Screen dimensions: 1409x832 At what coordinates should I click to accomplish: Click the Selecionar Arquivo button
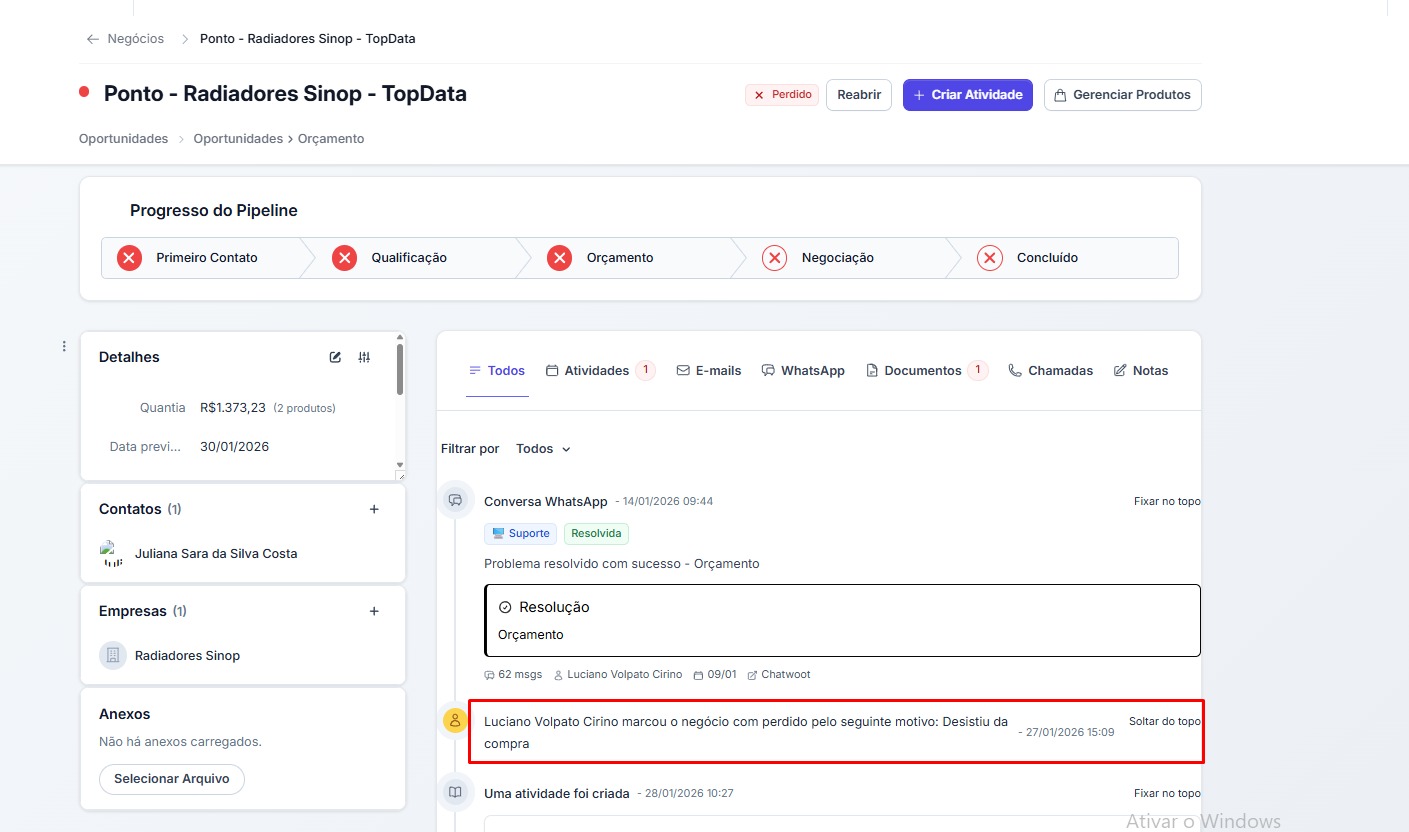(x=171, y=779)
